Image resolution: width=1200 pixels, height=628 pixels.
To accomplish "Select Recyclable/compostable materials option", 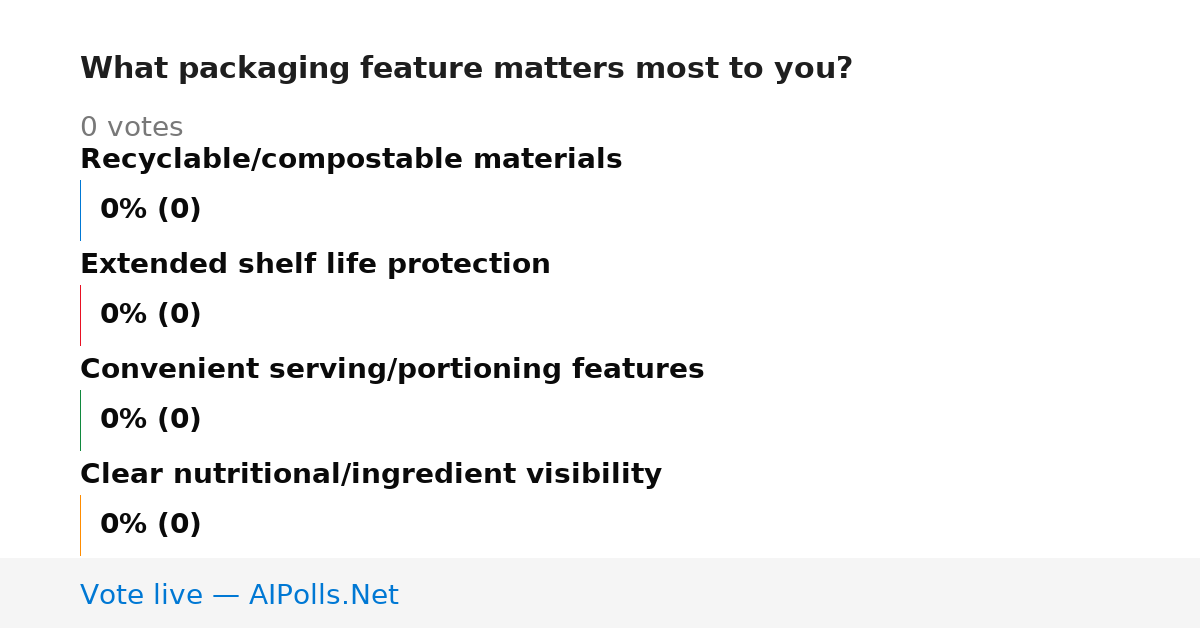I will click(351, 160).
